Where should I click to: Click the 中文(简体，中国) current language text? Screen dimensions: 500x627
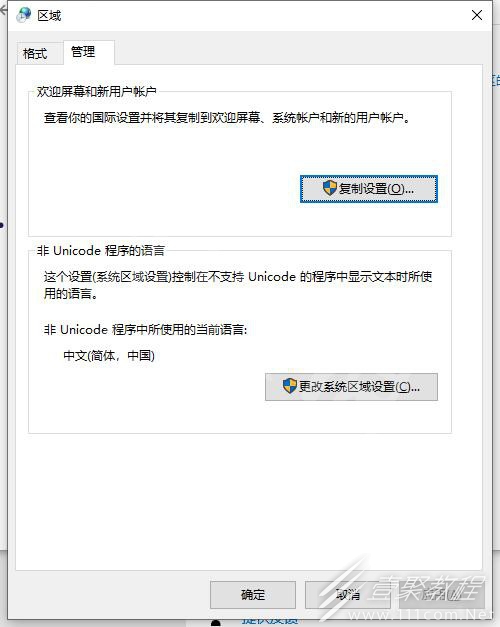pos(109,355)
